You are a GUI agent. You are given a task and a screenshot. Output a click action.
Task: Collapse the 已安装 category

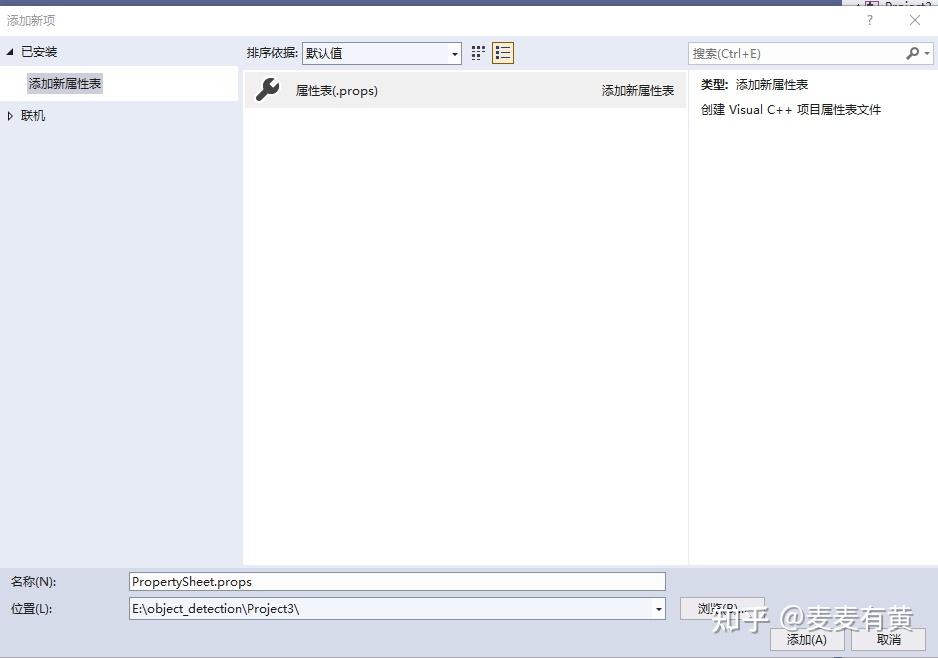click(9, 51)
